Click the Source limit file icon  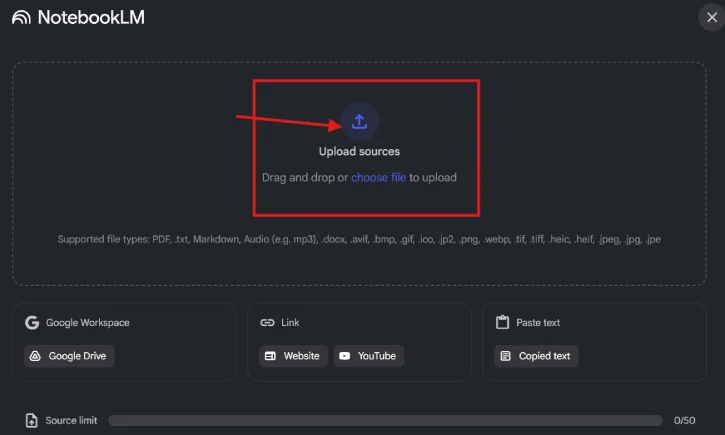point(32,421)
